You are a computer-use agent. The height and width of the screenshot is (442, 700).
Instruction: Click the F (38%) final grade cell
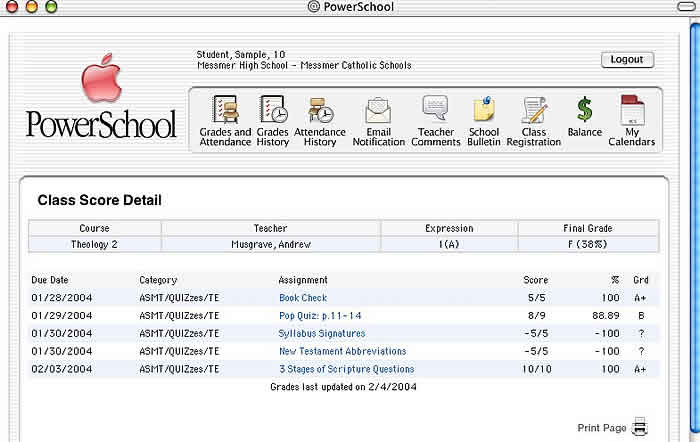click(588, 245)
